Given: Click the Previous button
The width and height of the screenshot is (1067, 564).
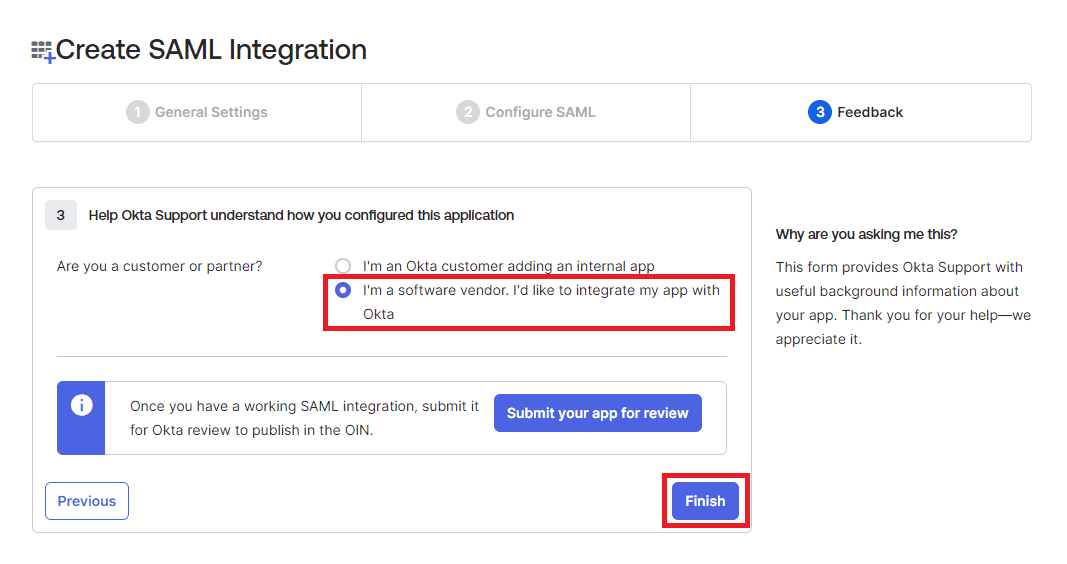Looking at the screenshot, I should (x=87, y=501).
